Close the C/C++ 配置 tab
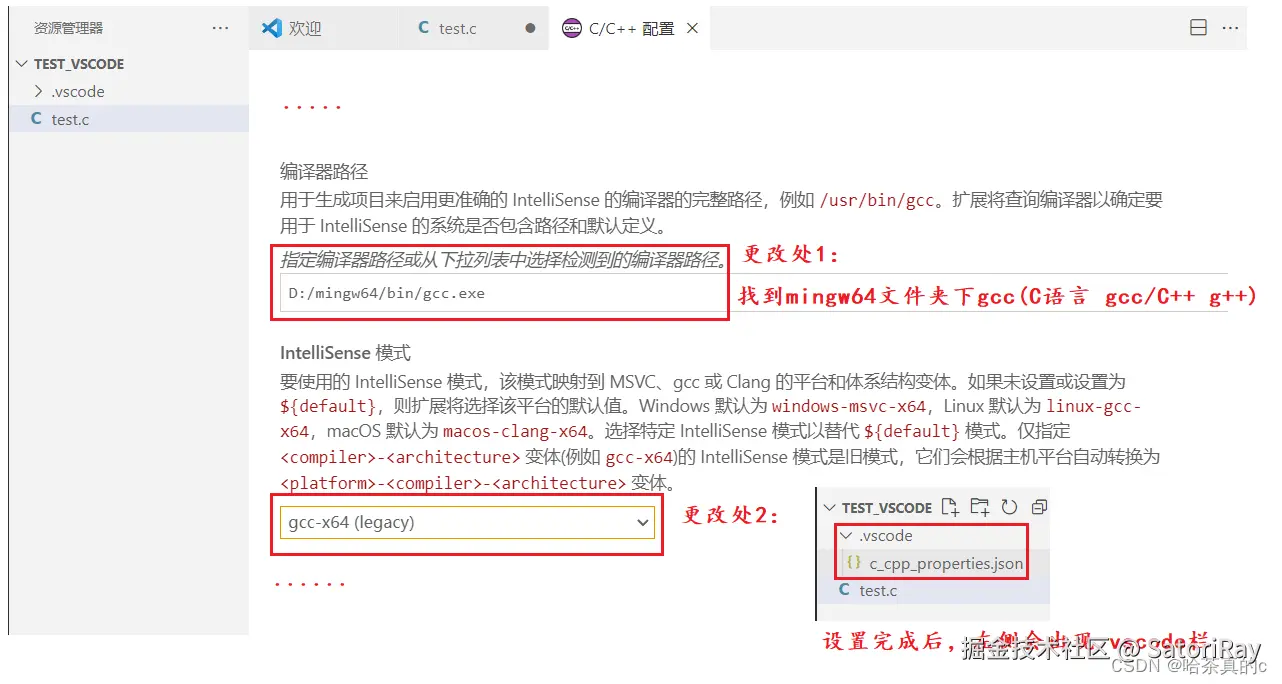 (x=693, y=28)
